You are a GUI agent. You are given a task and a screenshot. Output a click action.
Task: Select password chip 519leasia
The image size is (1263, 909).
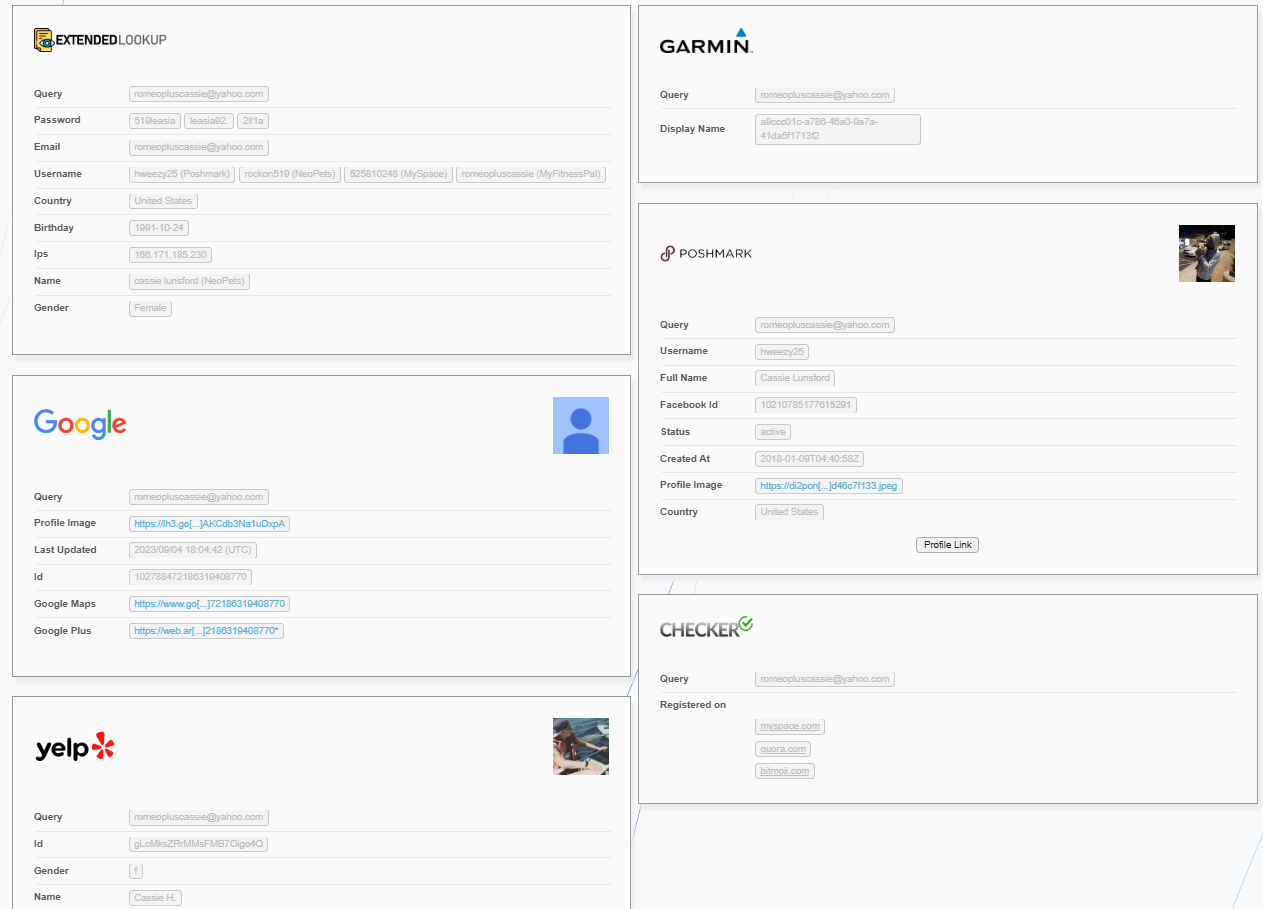tap(155, 121)
